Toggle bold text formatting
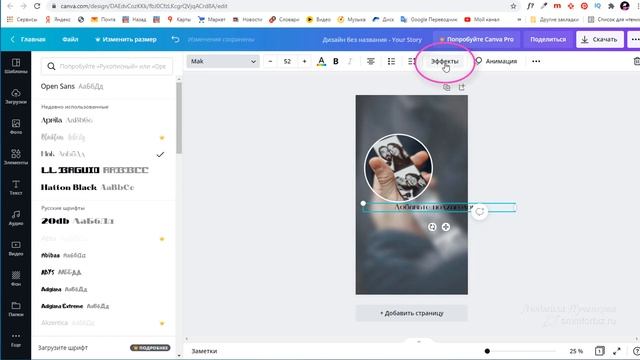Screen dimensions: 640x360 tap(336, 61)
